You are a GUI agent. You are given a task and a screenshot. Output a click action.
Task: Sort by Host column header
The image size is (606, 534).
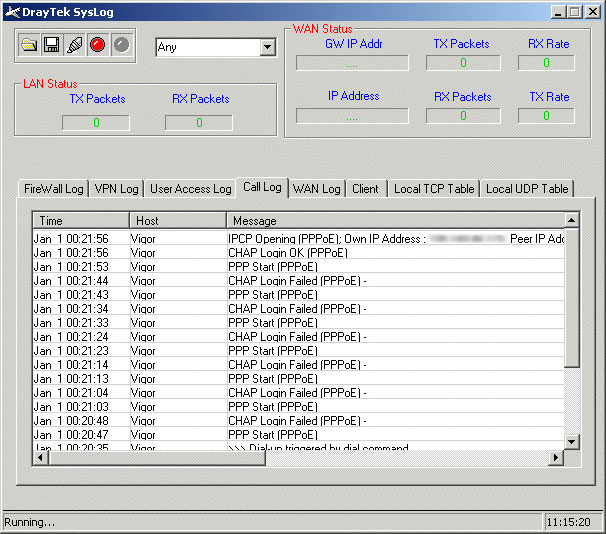(x=178, y=221)
